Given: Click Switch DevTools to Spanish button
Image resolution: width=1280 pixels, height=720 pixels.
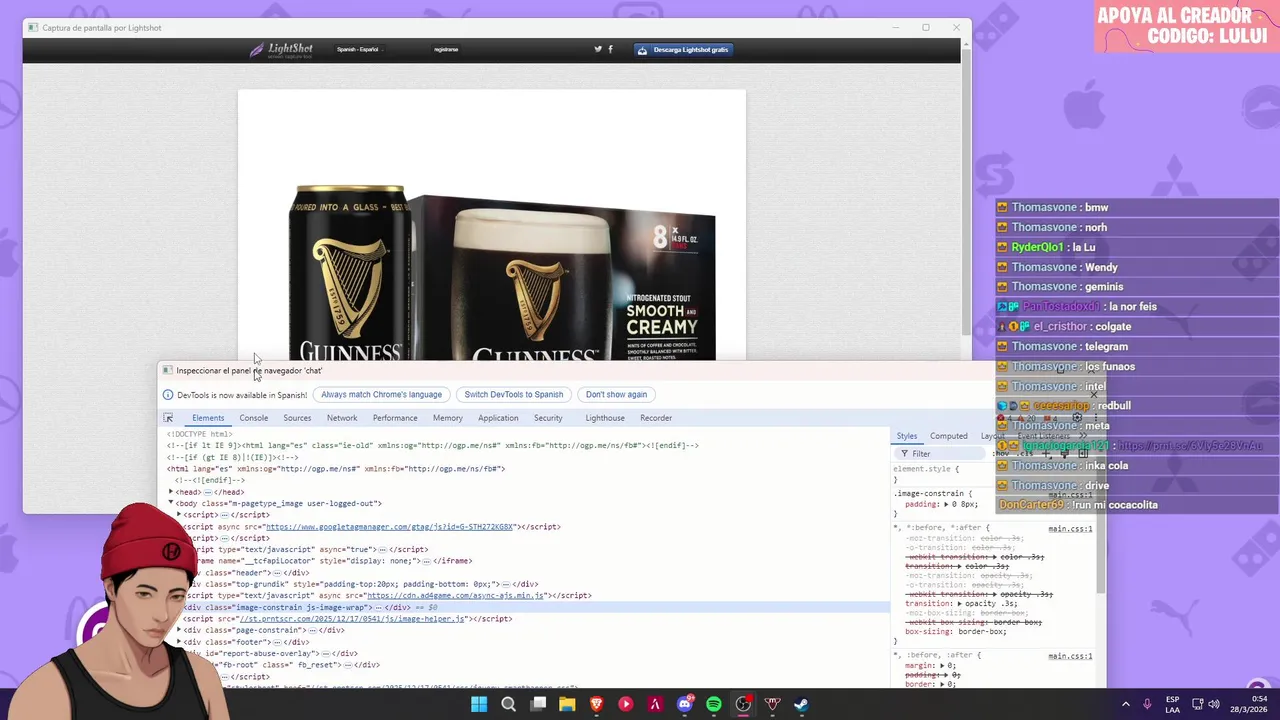Looking at the screenshot, I should pos(514,394).
